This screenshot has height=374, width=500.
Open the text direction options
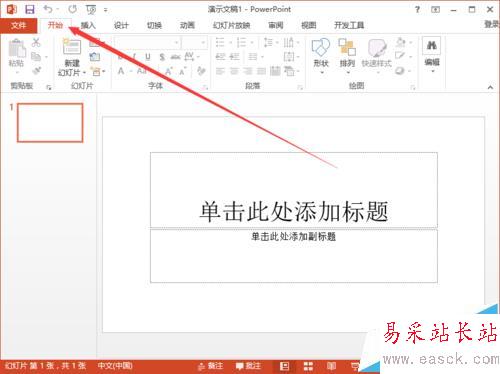[x=291, y=43]
